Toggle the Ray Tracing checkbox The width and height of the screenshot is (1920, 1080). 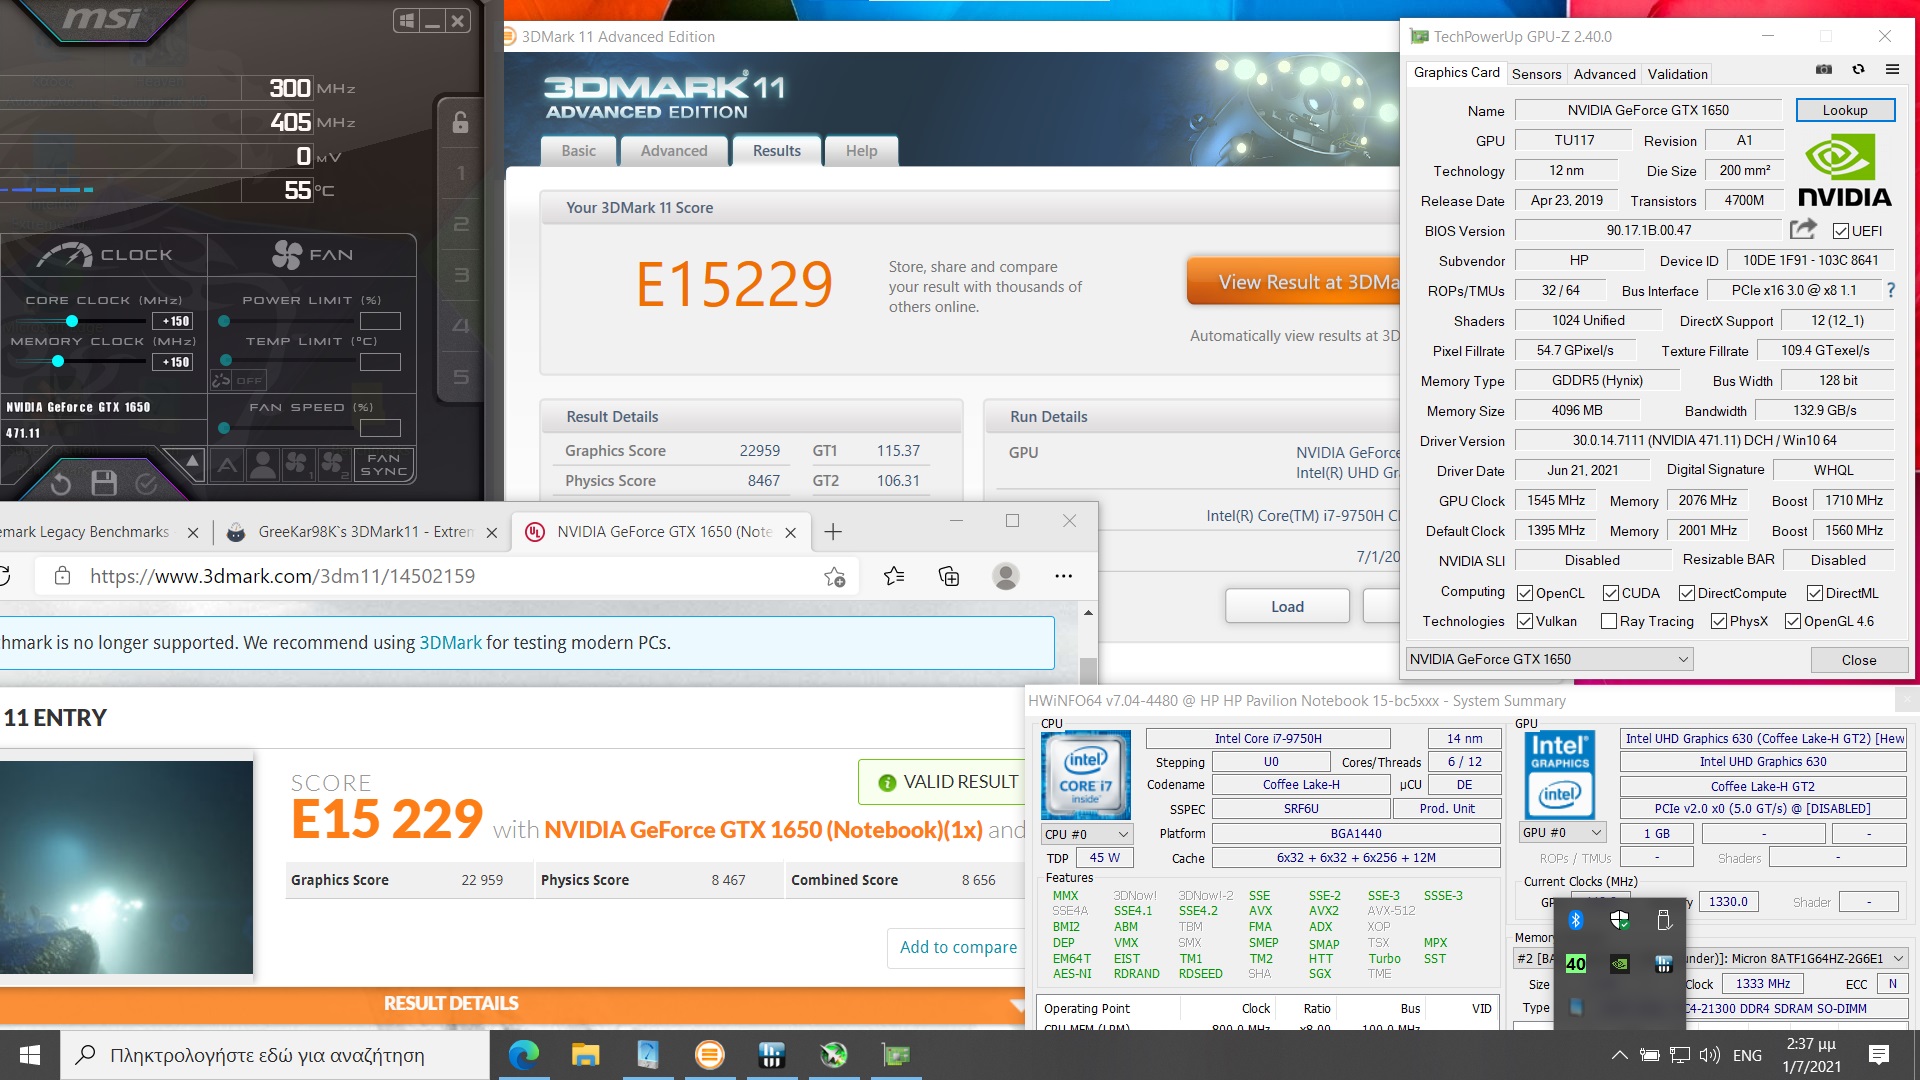pos(1609,621)
